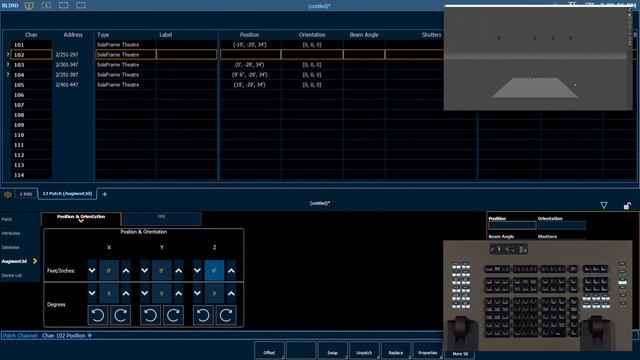Click the Type cell of channel 101
The height and width of the screenshot is (360, 640).
pyautogui.click(x=126, y=45)
